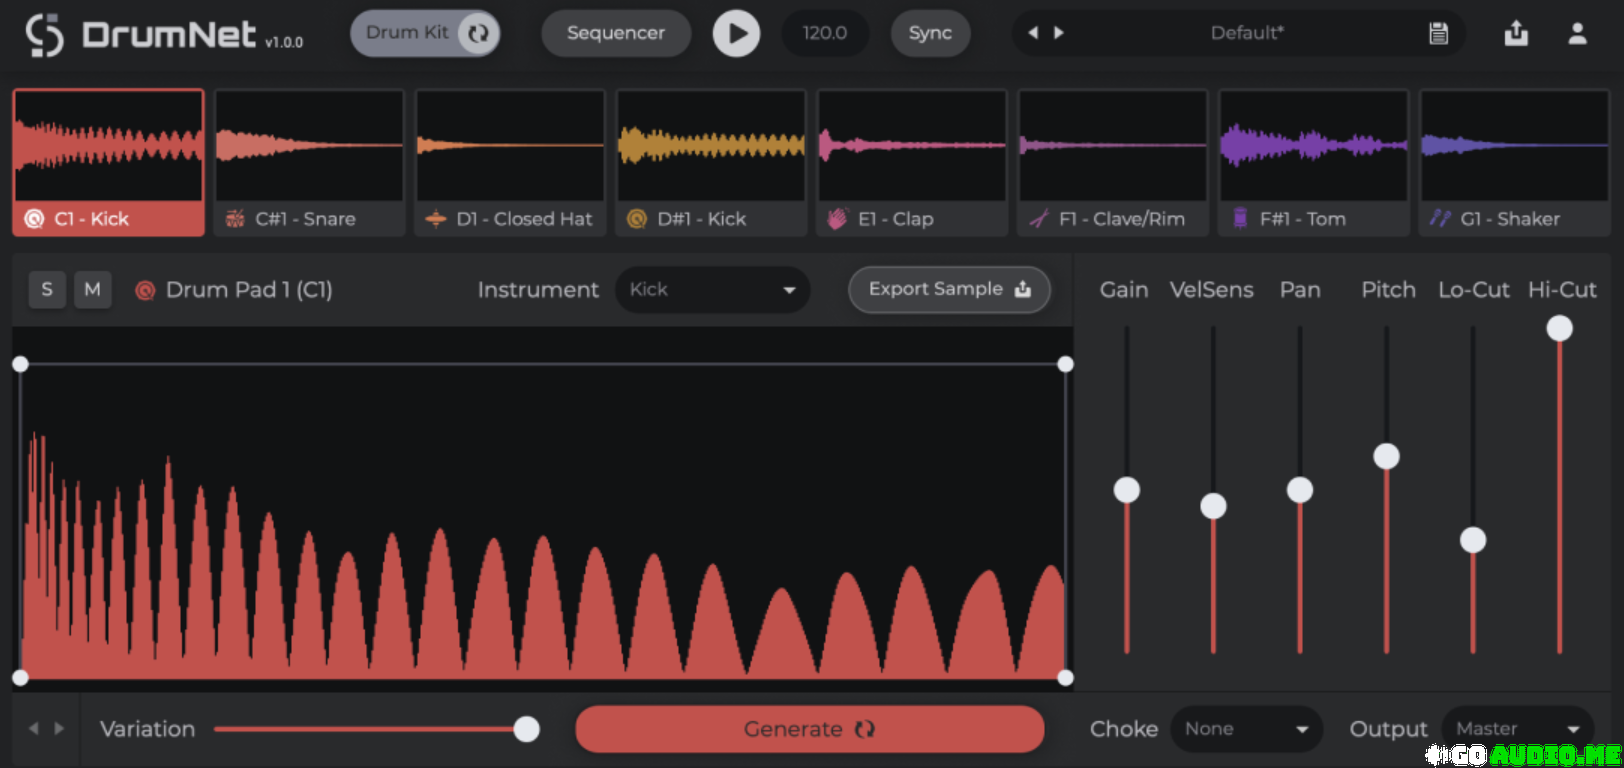
Task: Click the refresh icon on Generate
Action: tap(865, 729)
